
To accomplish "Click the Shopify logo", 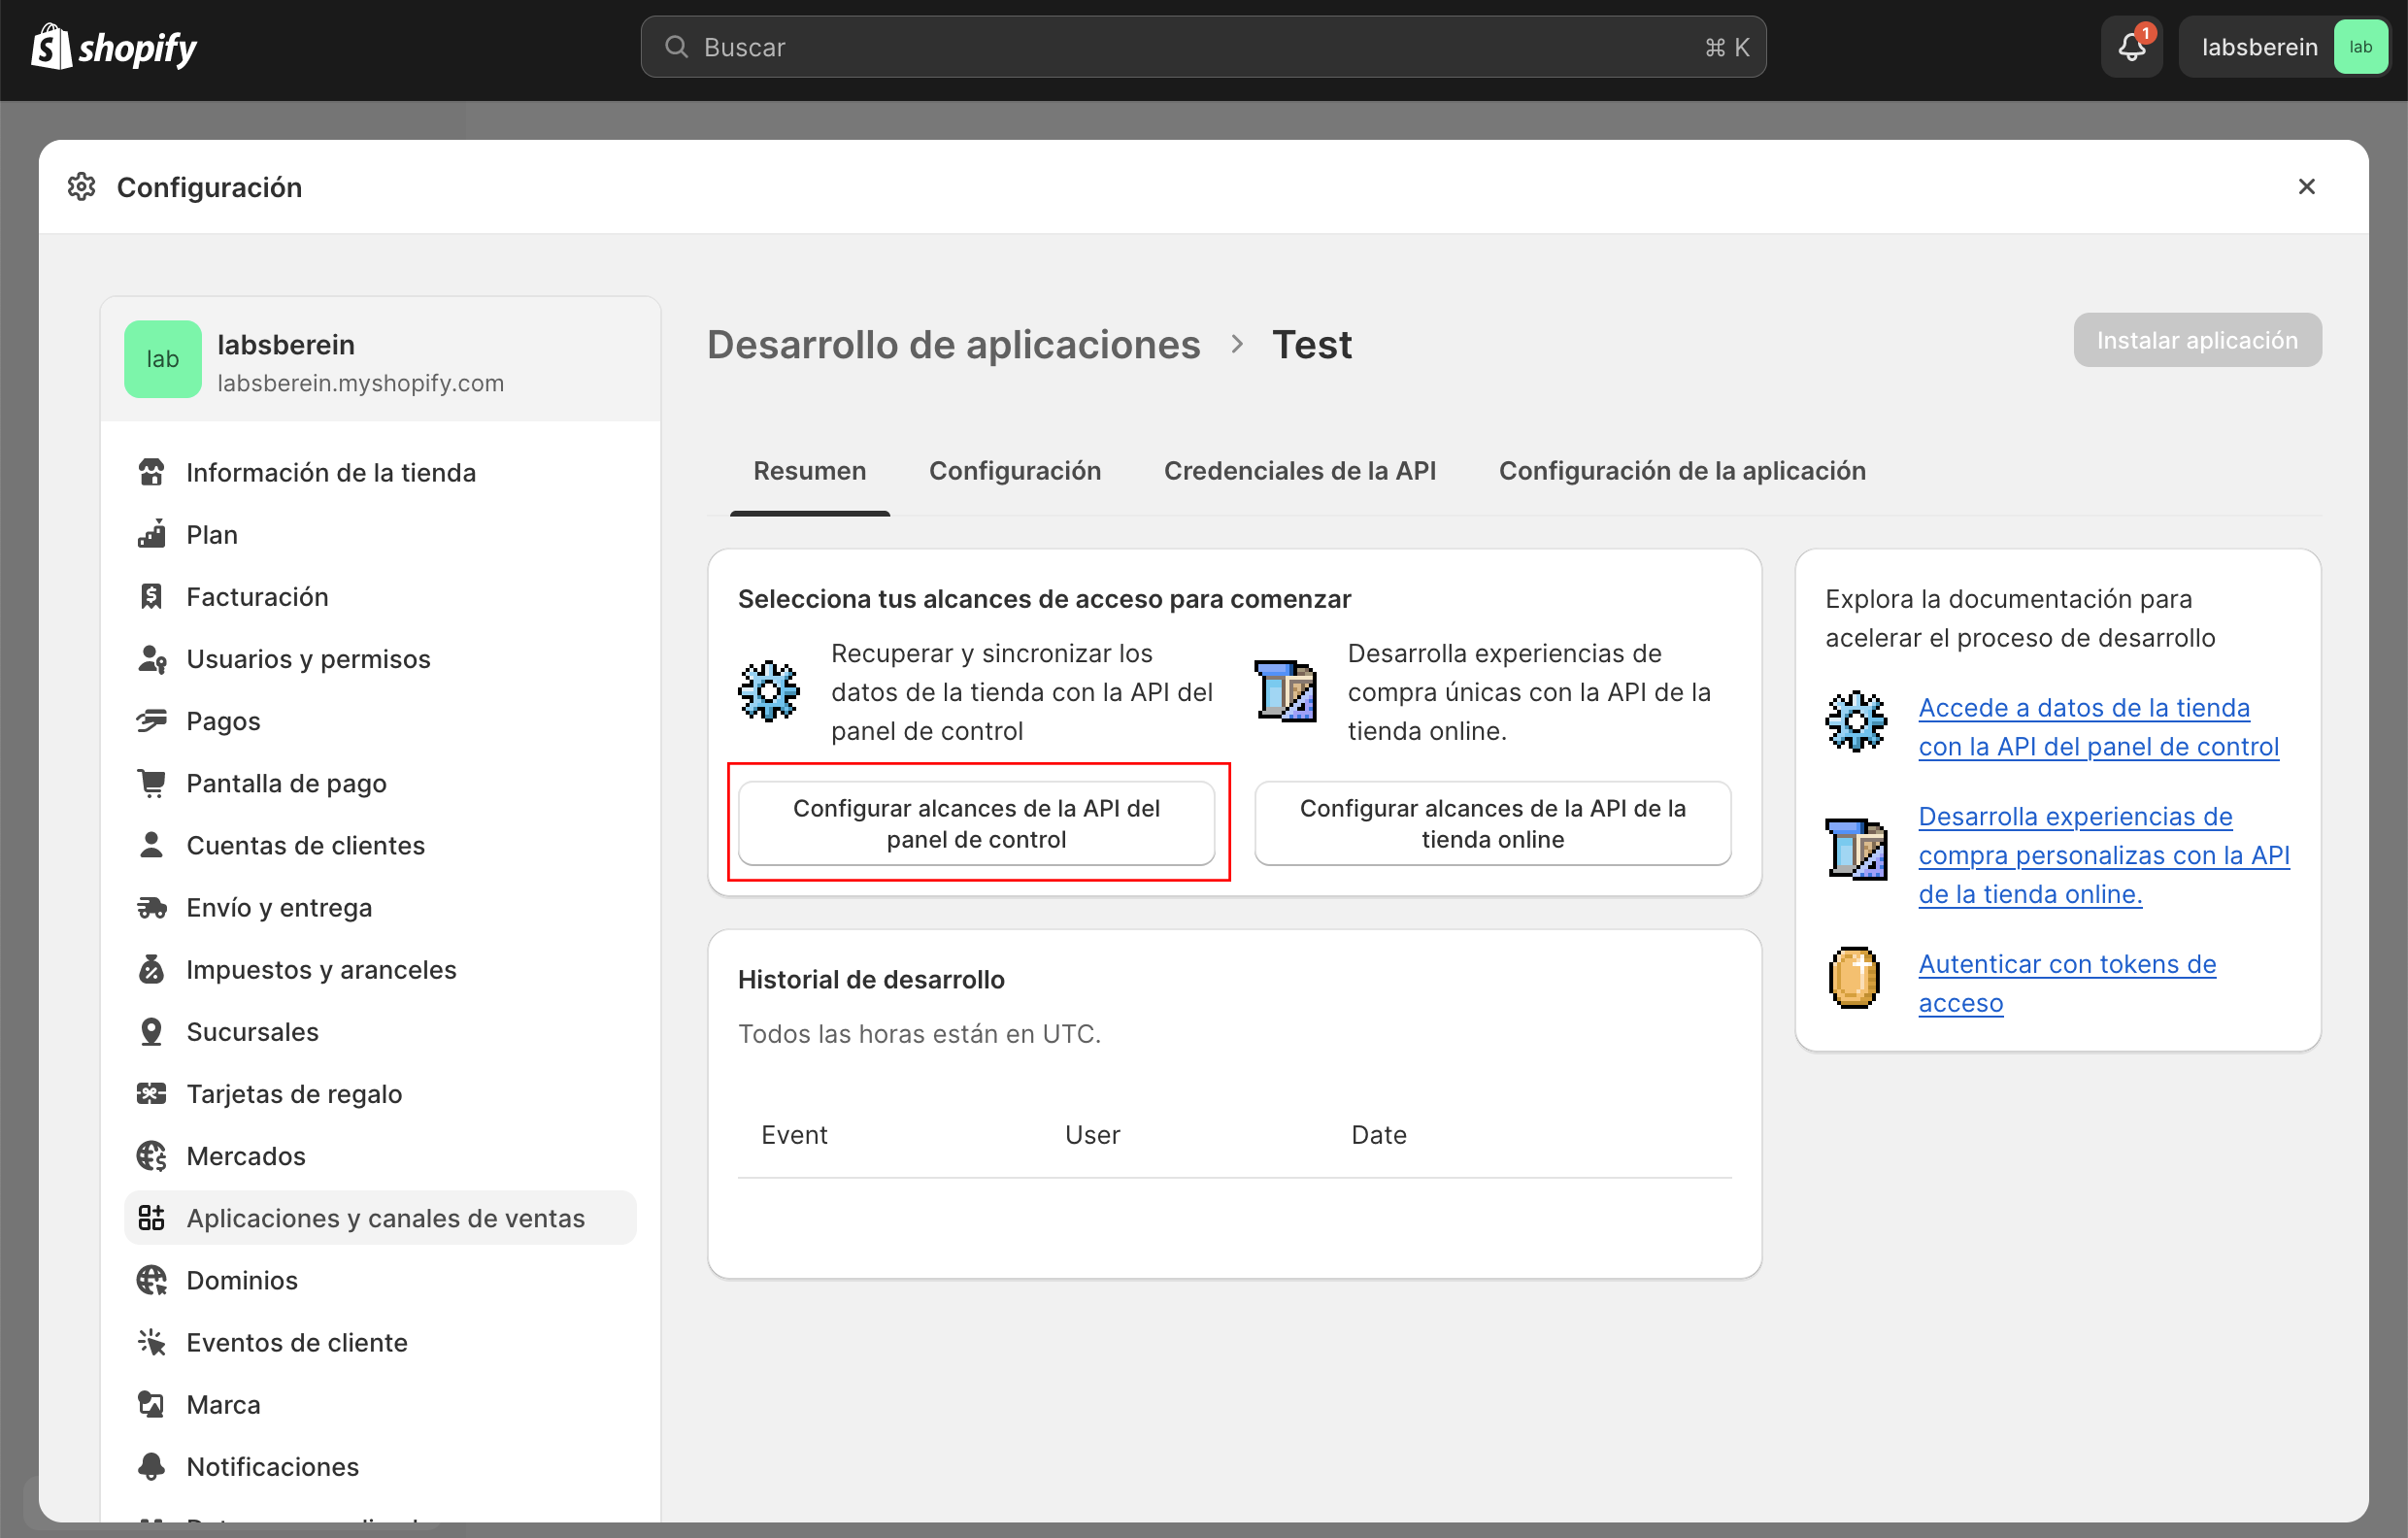I will click(x=113, y=47).
